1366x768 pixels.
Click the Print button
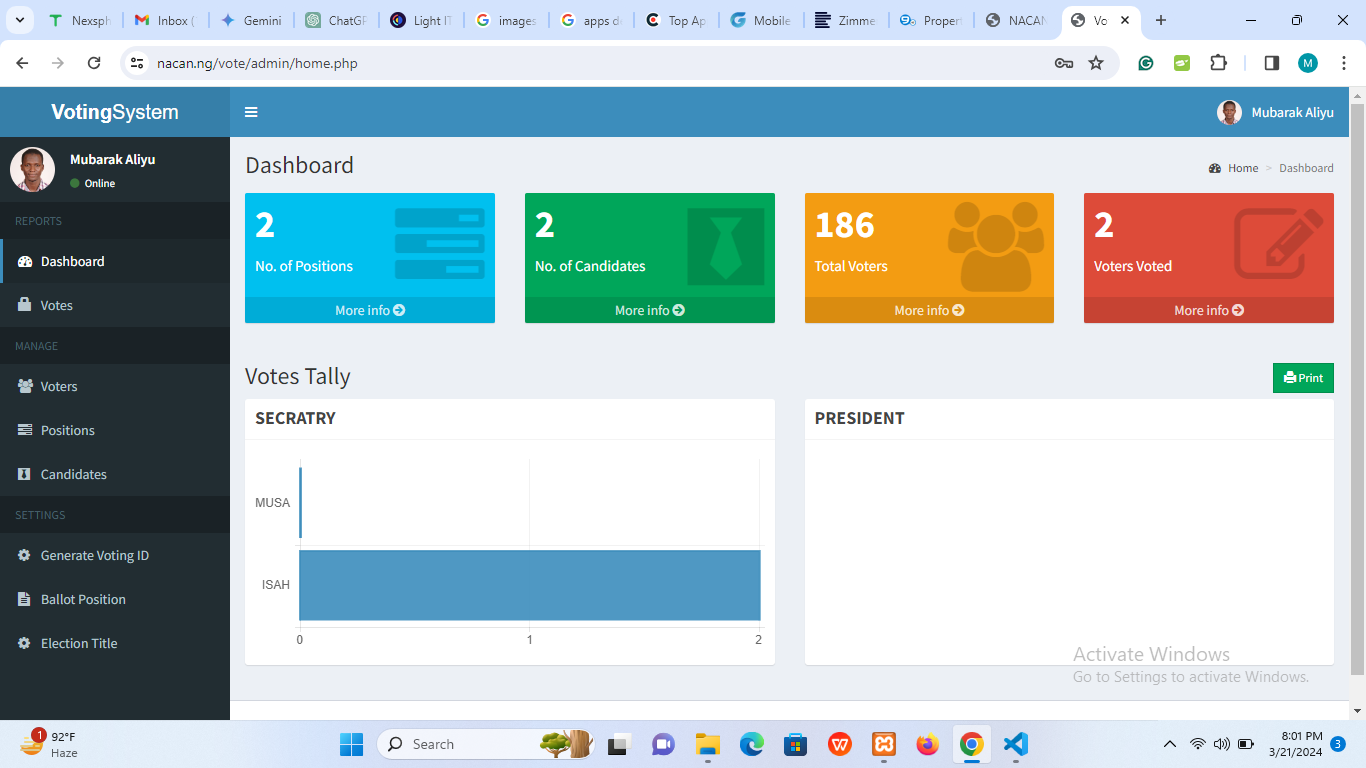pos(1303,378)
